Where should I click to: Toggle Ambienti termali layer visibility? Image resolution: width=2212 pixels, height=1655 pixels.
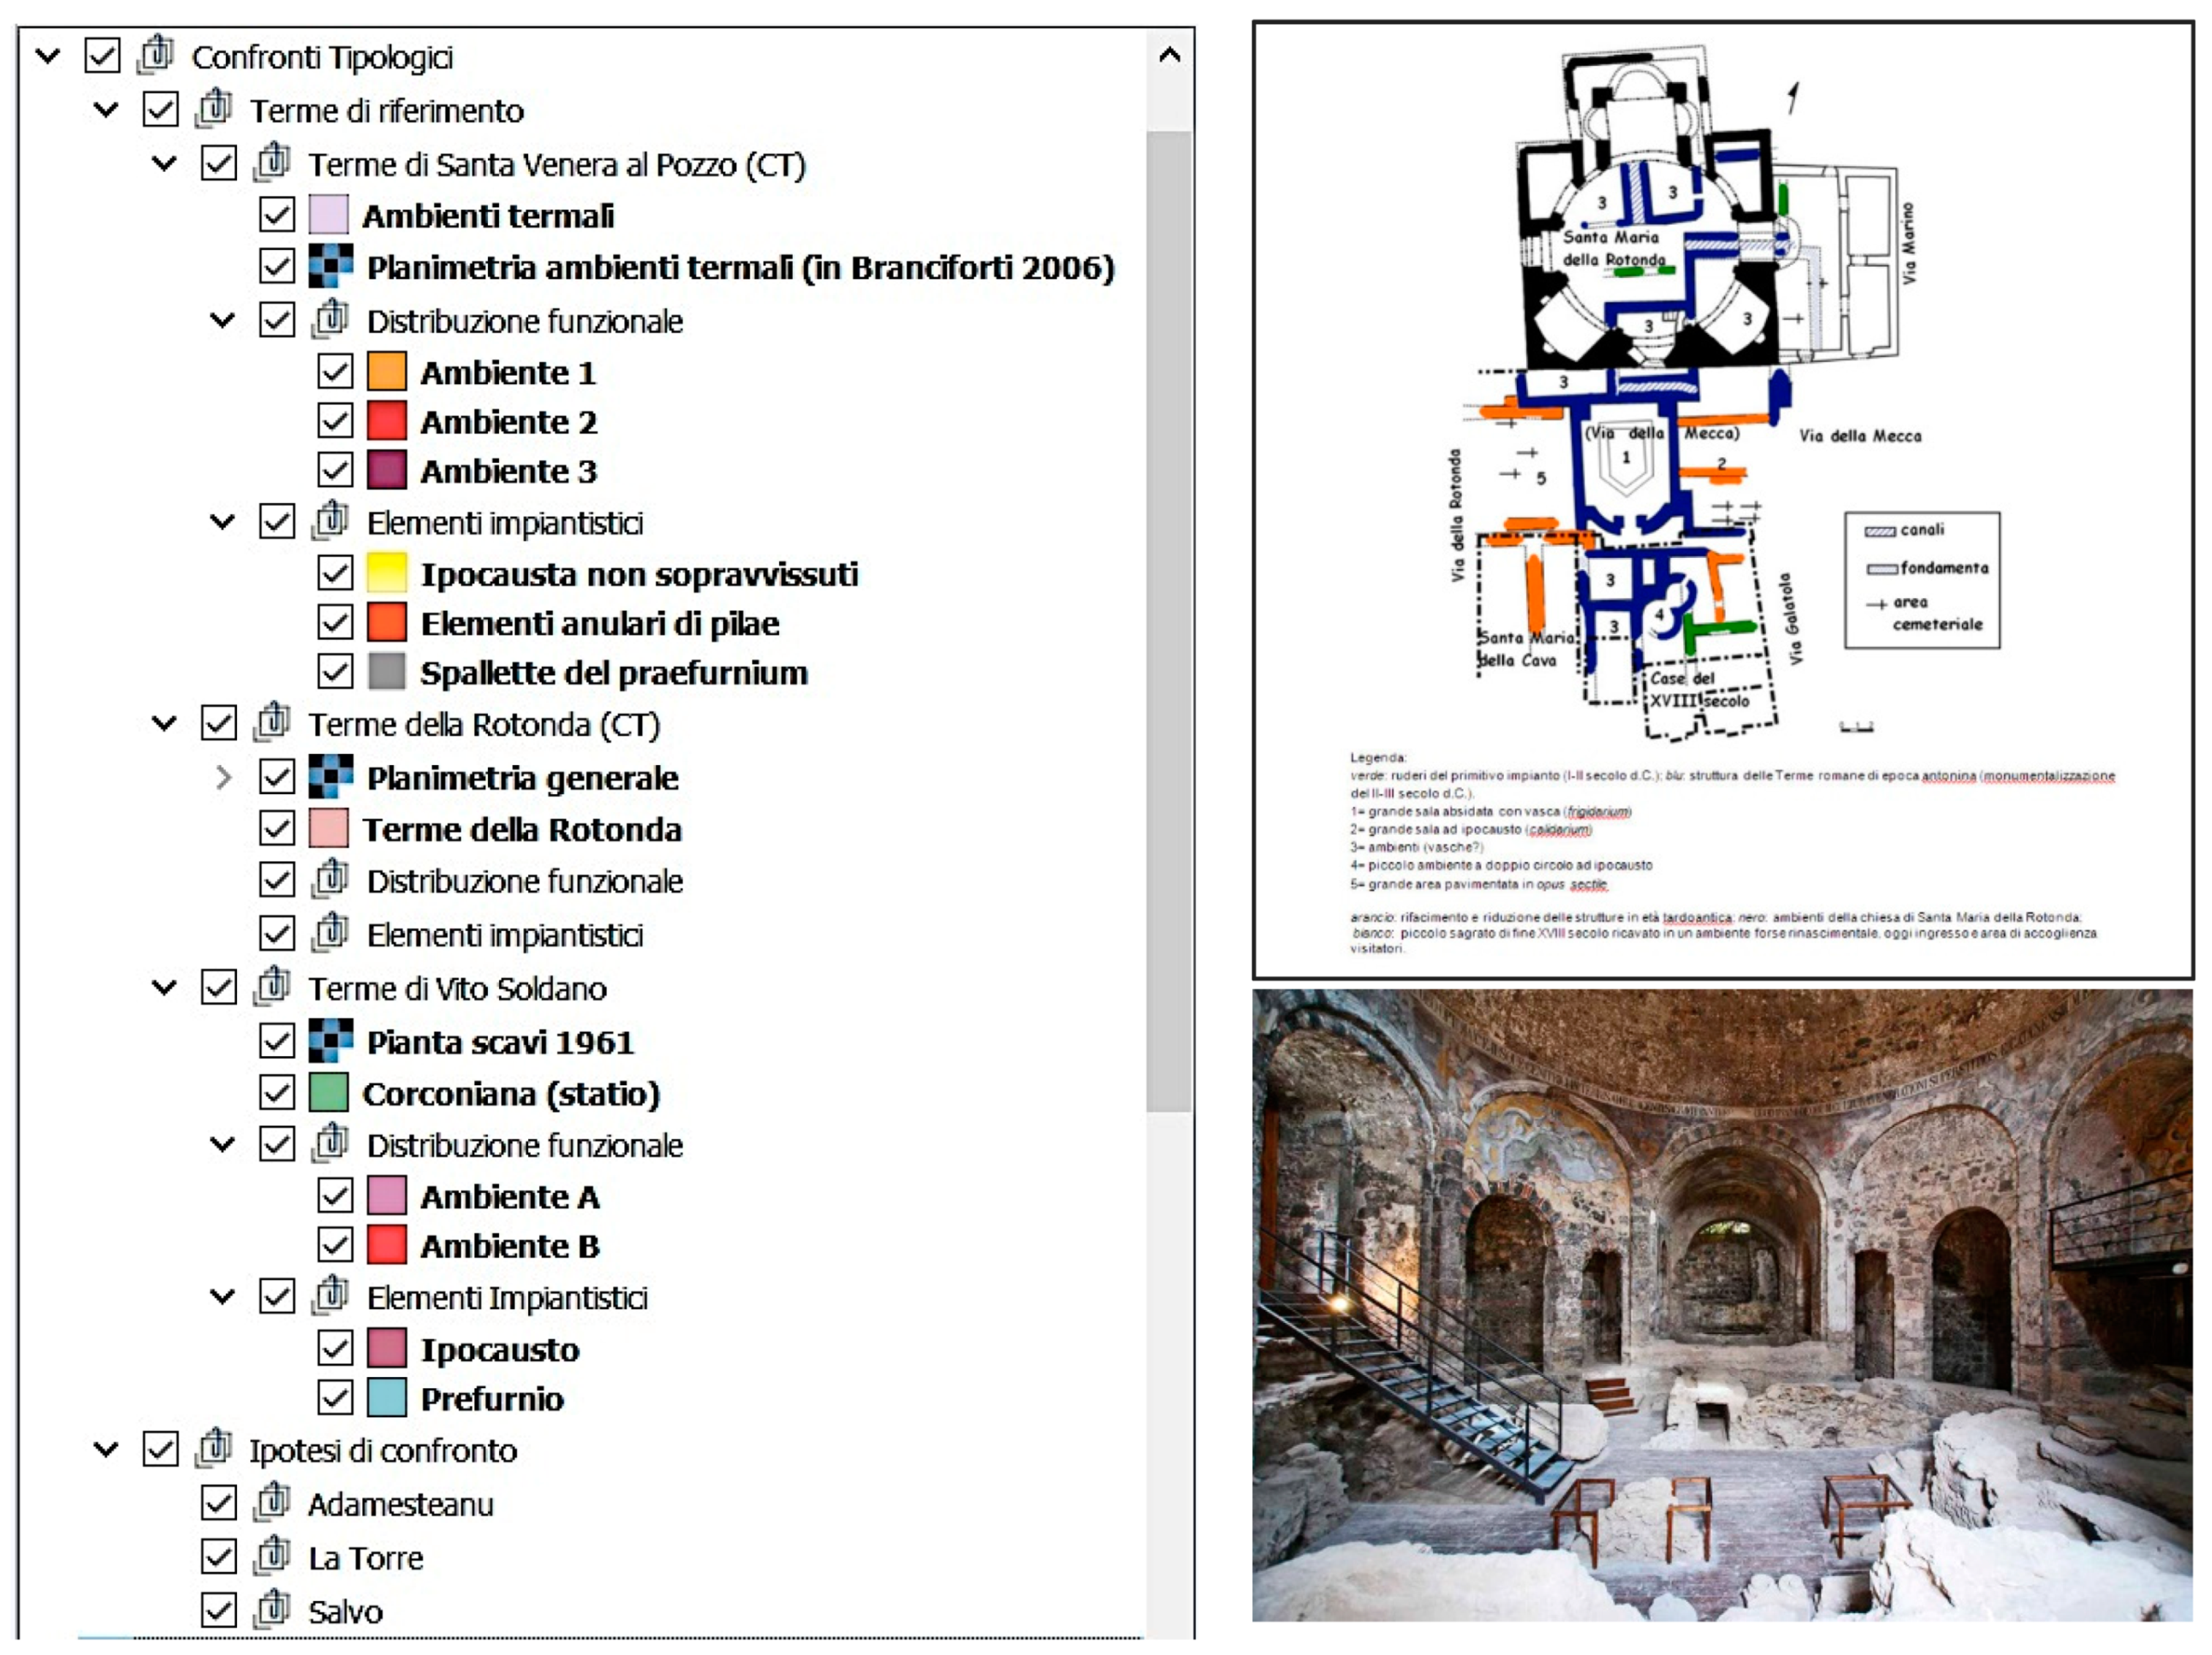coord(277,214)
